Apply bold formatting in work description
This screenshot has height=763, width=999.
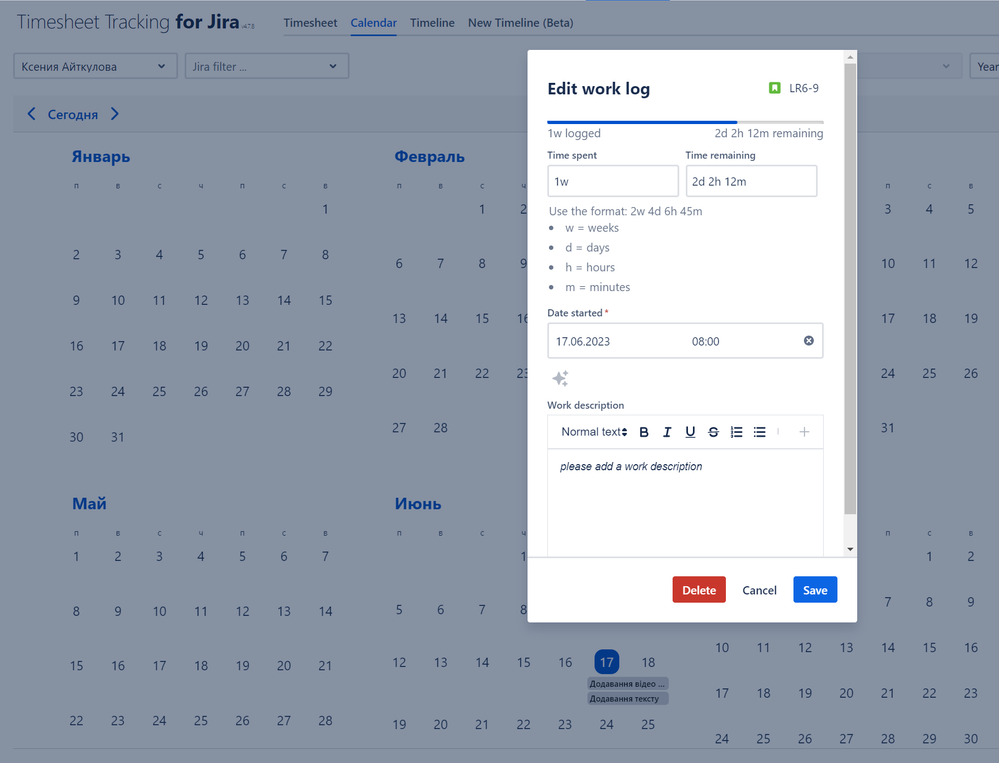(643, 432)
